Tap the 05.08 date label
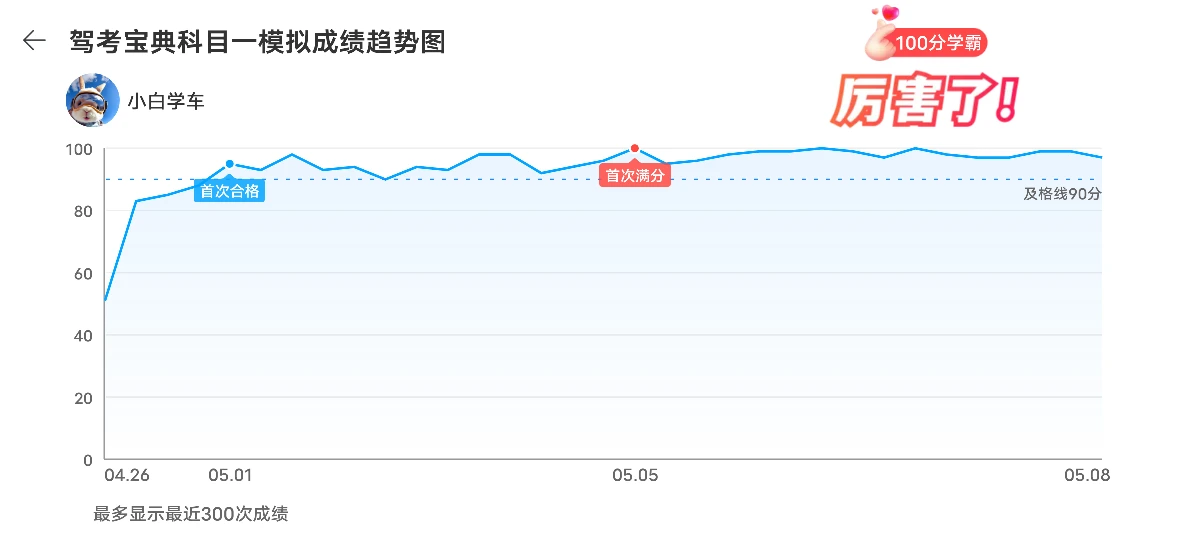1200x540 pixels. pos(1087,475)
